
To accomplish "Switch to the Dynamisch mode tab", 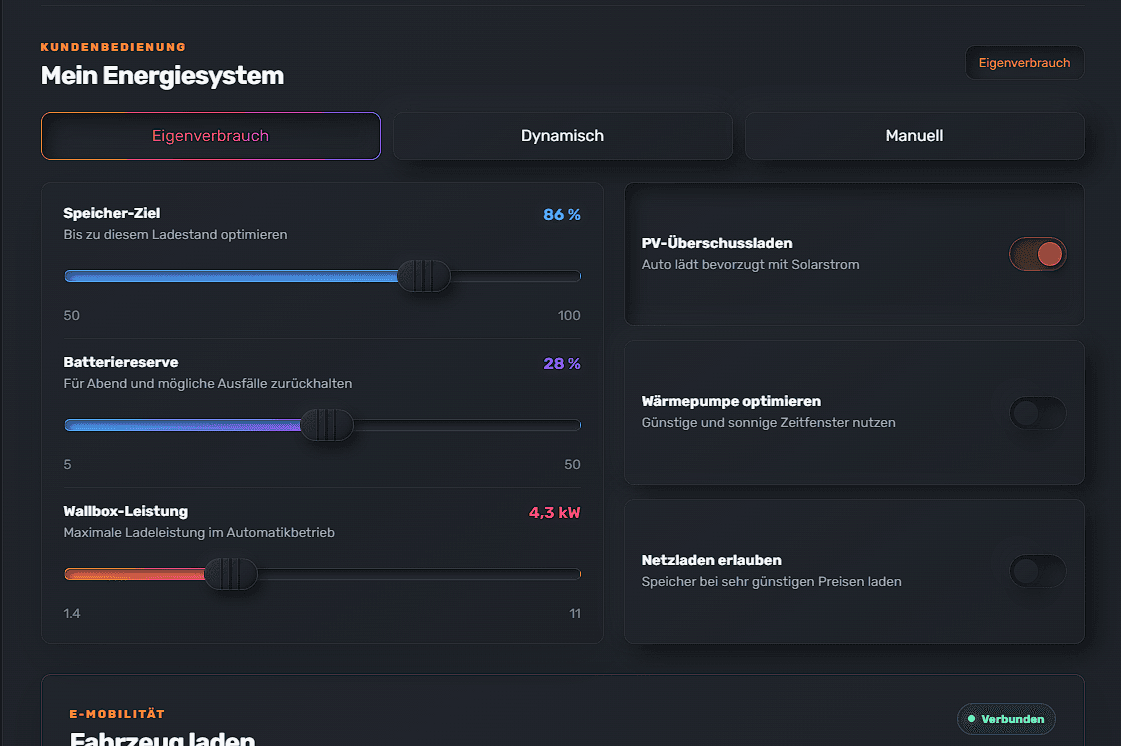I will (563, 136).
